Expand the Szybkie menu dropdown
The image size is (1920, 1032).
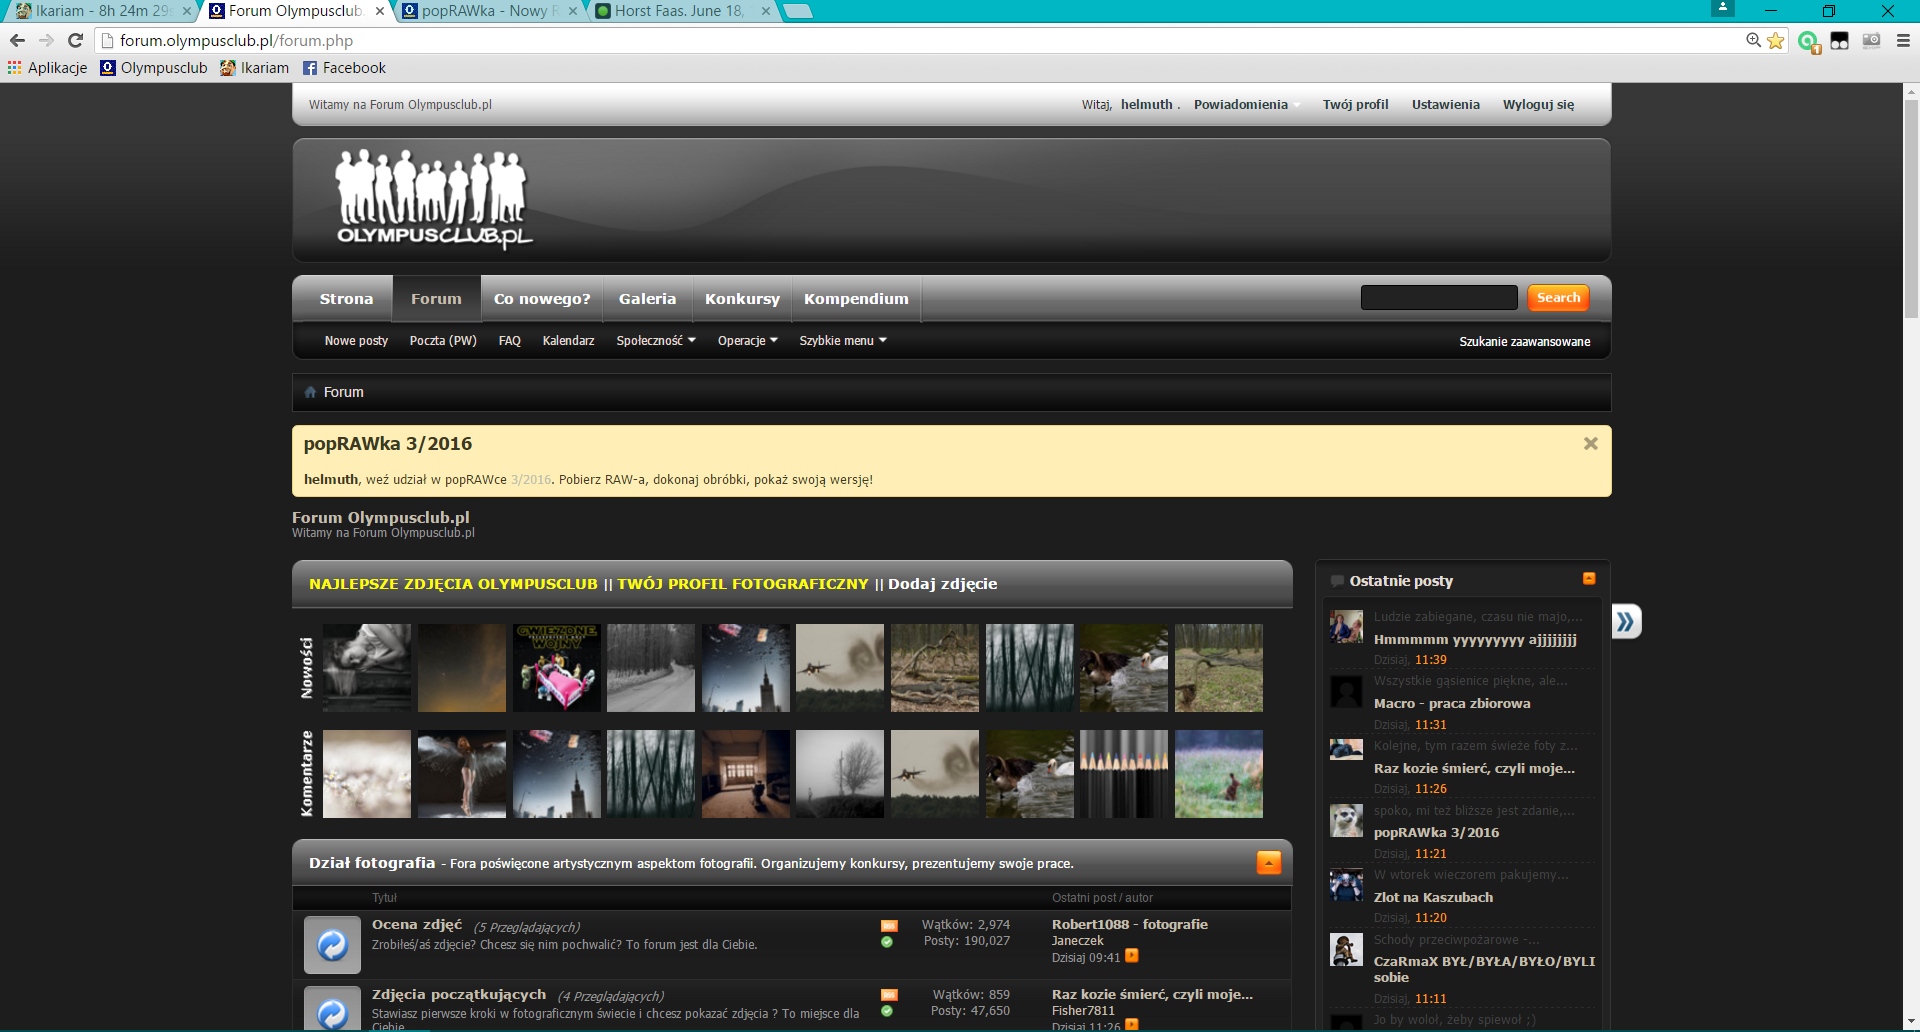(842, 341)
